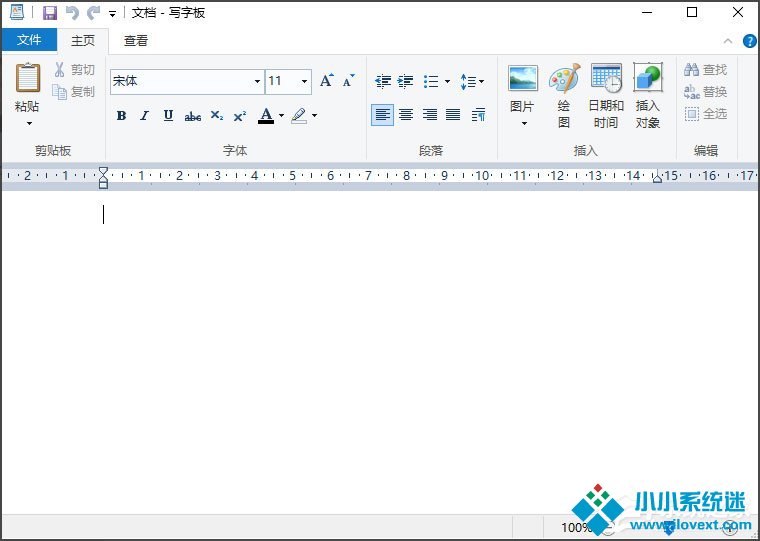
Task: Click the 查找 binoculars button
Action: point(705,70)
